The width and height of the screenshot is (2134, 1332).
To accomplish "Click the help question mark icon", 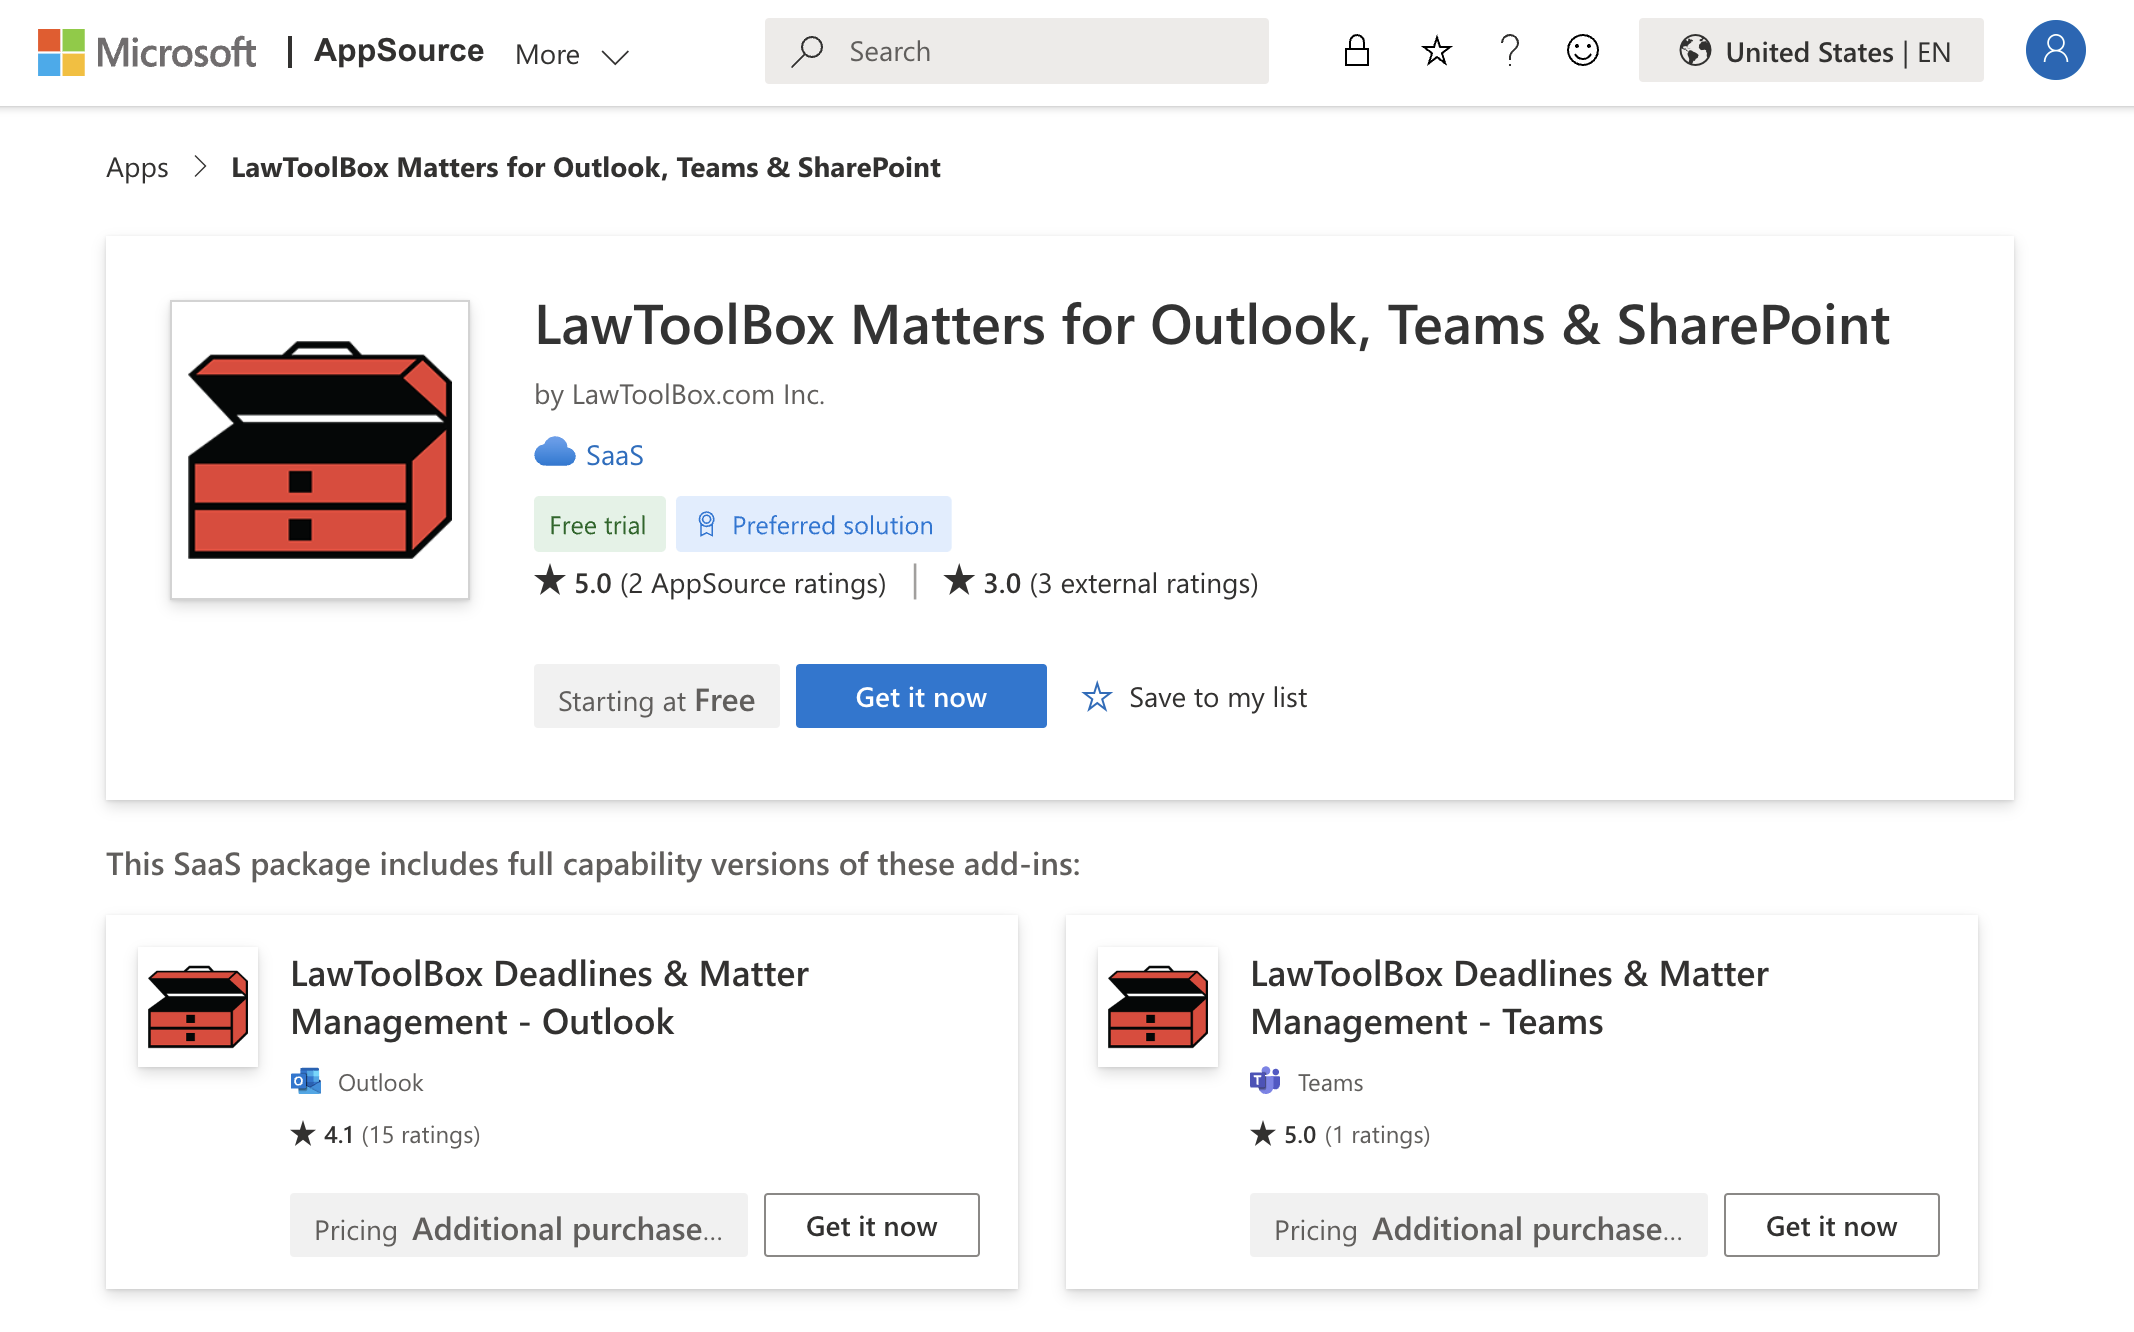I will (1510, 51).
